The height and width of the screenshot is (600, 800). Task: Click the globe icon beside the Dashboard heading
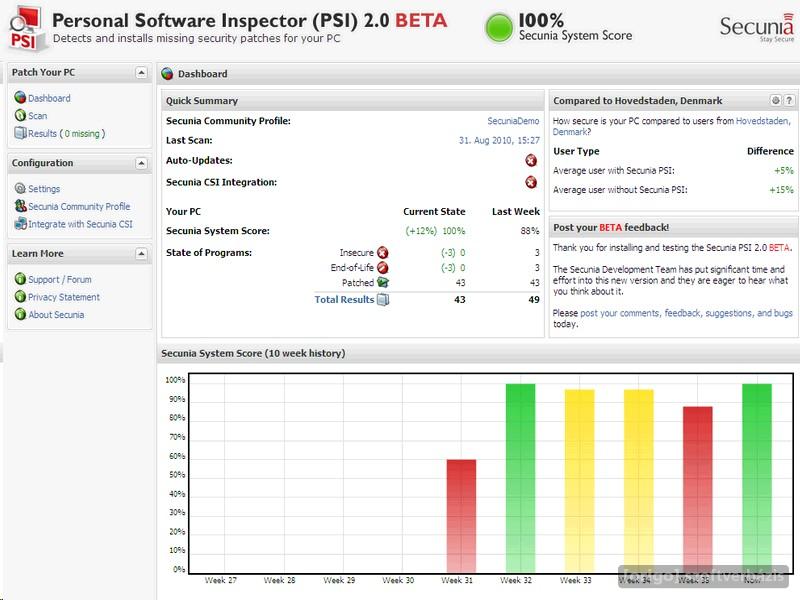click(167, 74)
